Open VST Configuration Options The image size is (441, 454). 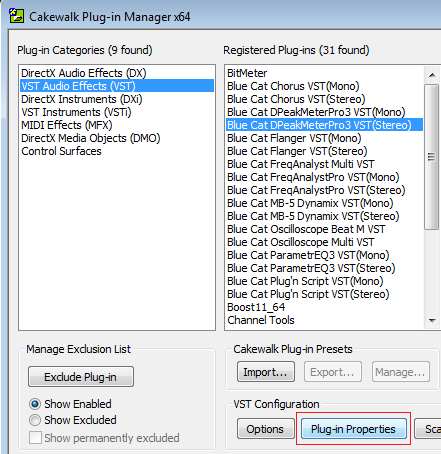point(266,429)
